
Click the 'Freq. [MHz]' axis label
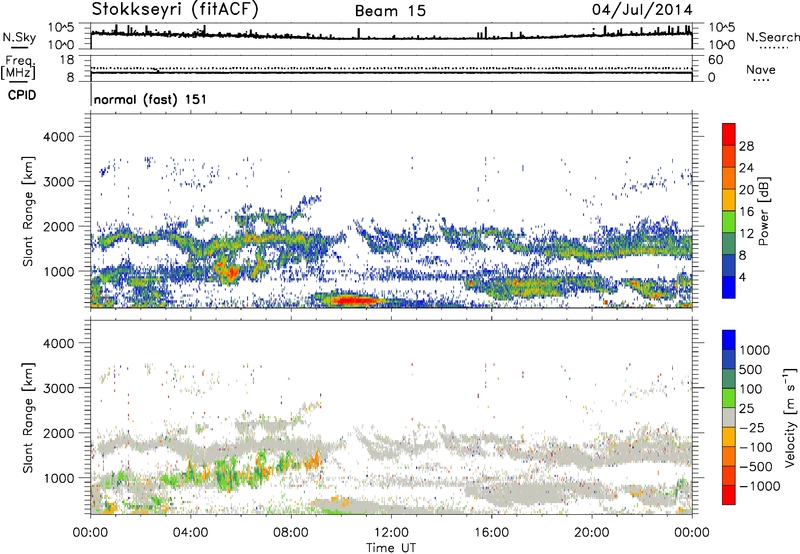click(x=18, y=68)
